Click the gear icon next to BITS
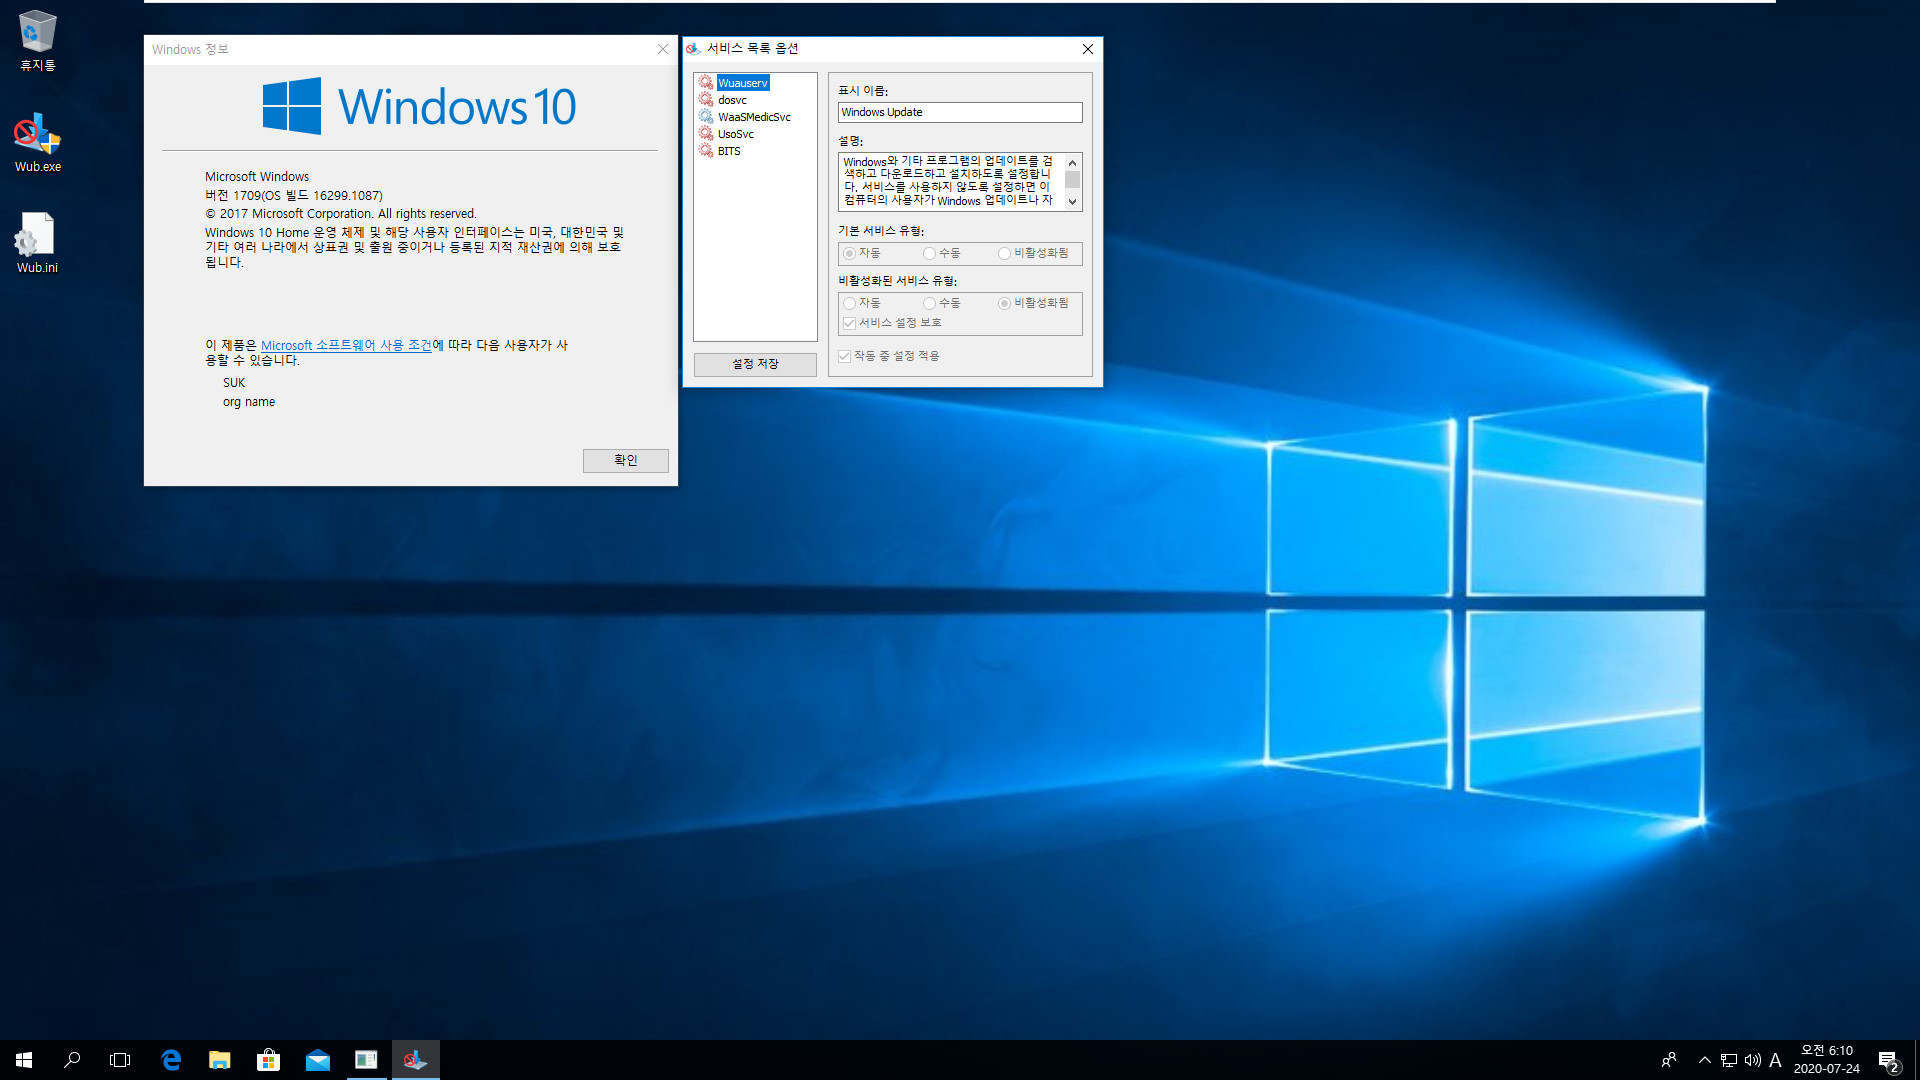 pyautogui.click(x=706, y=150)
